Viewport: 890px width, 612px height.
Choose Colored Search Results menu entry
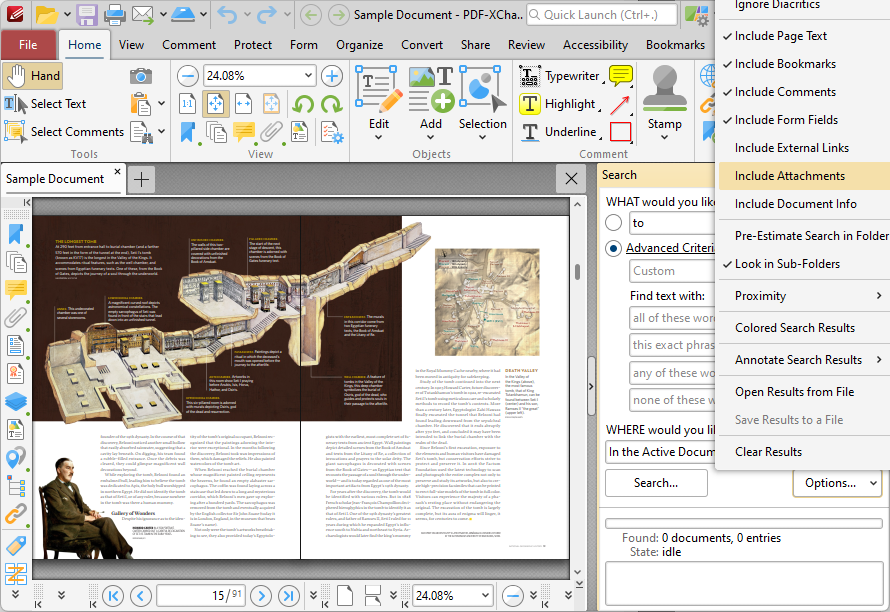(x=804, y=328)
